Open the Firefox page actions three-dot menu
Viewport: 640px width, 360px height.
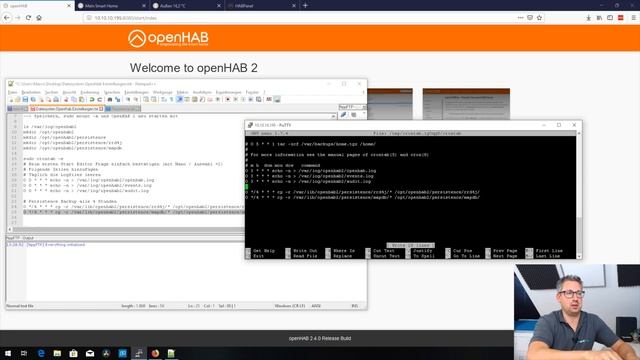520,18
